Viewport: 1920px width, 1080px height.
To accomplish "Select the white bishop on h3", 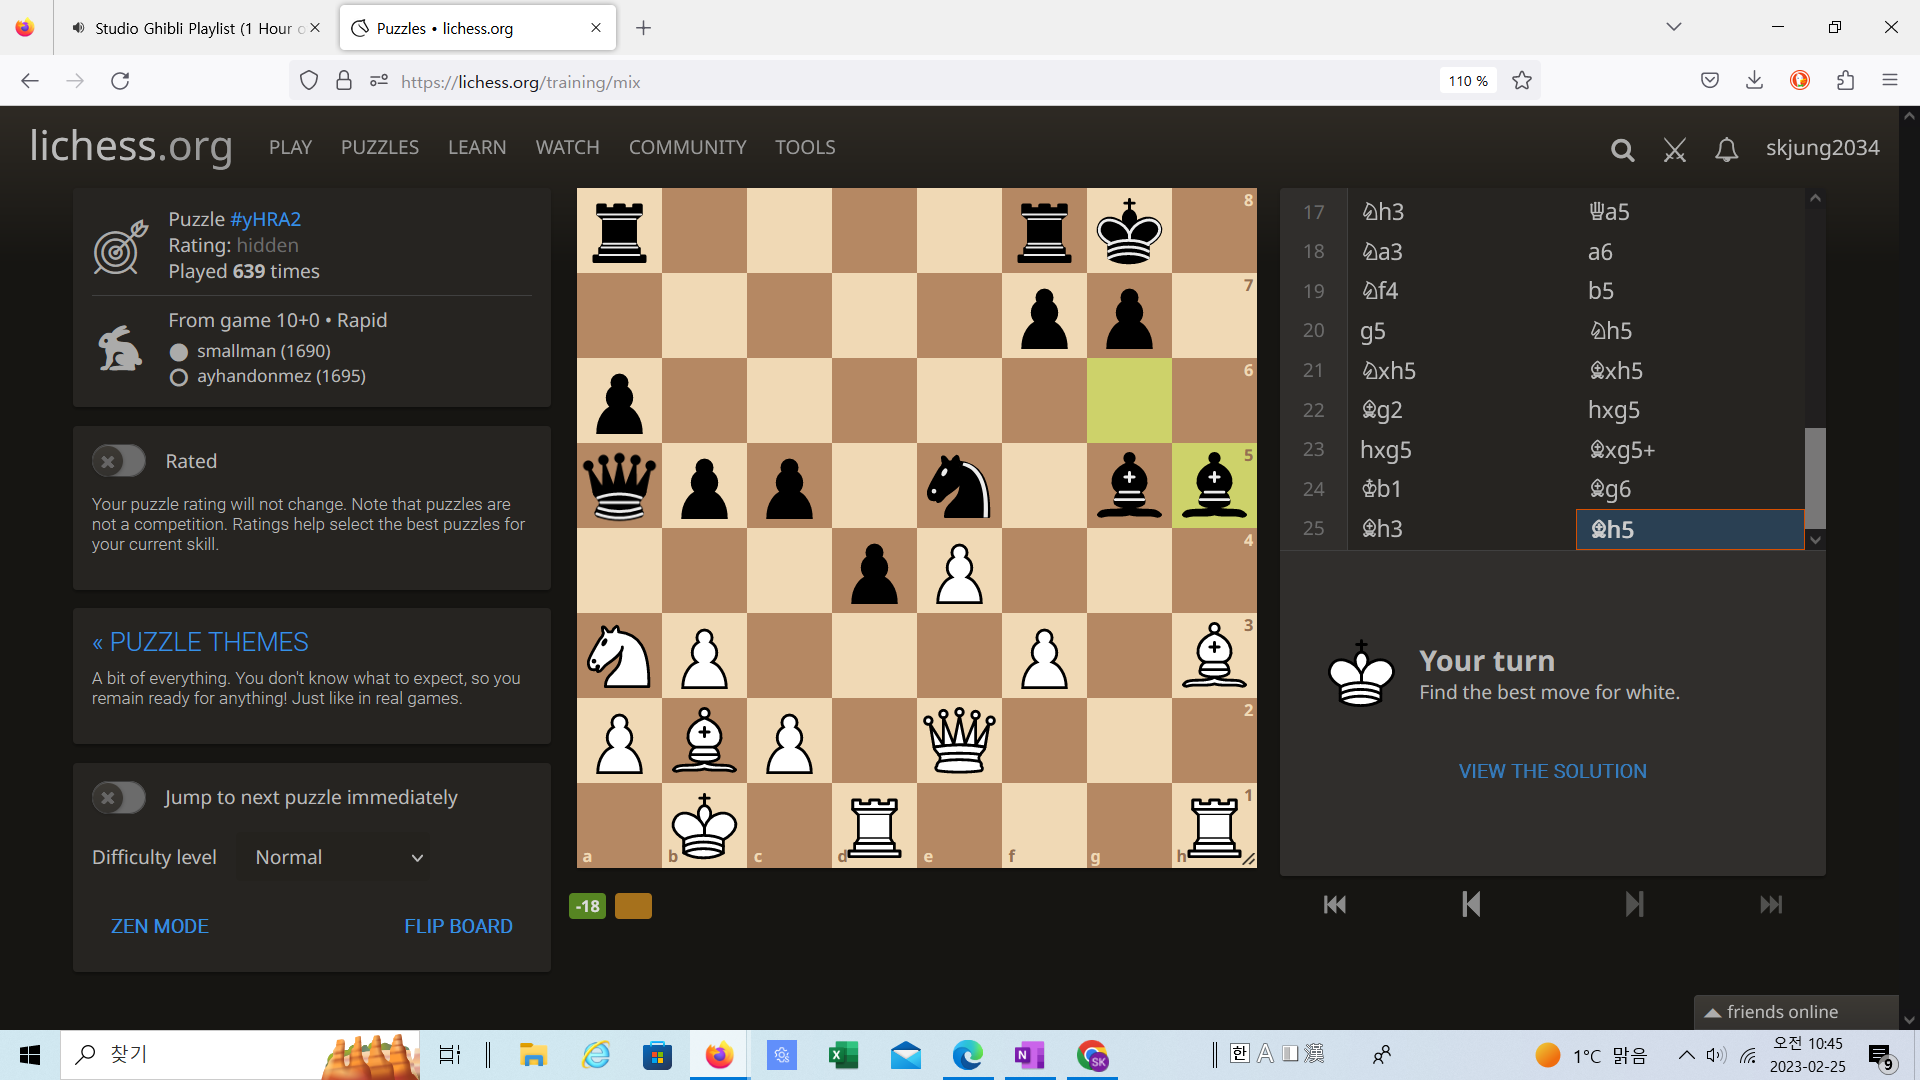I will 1214,656.
